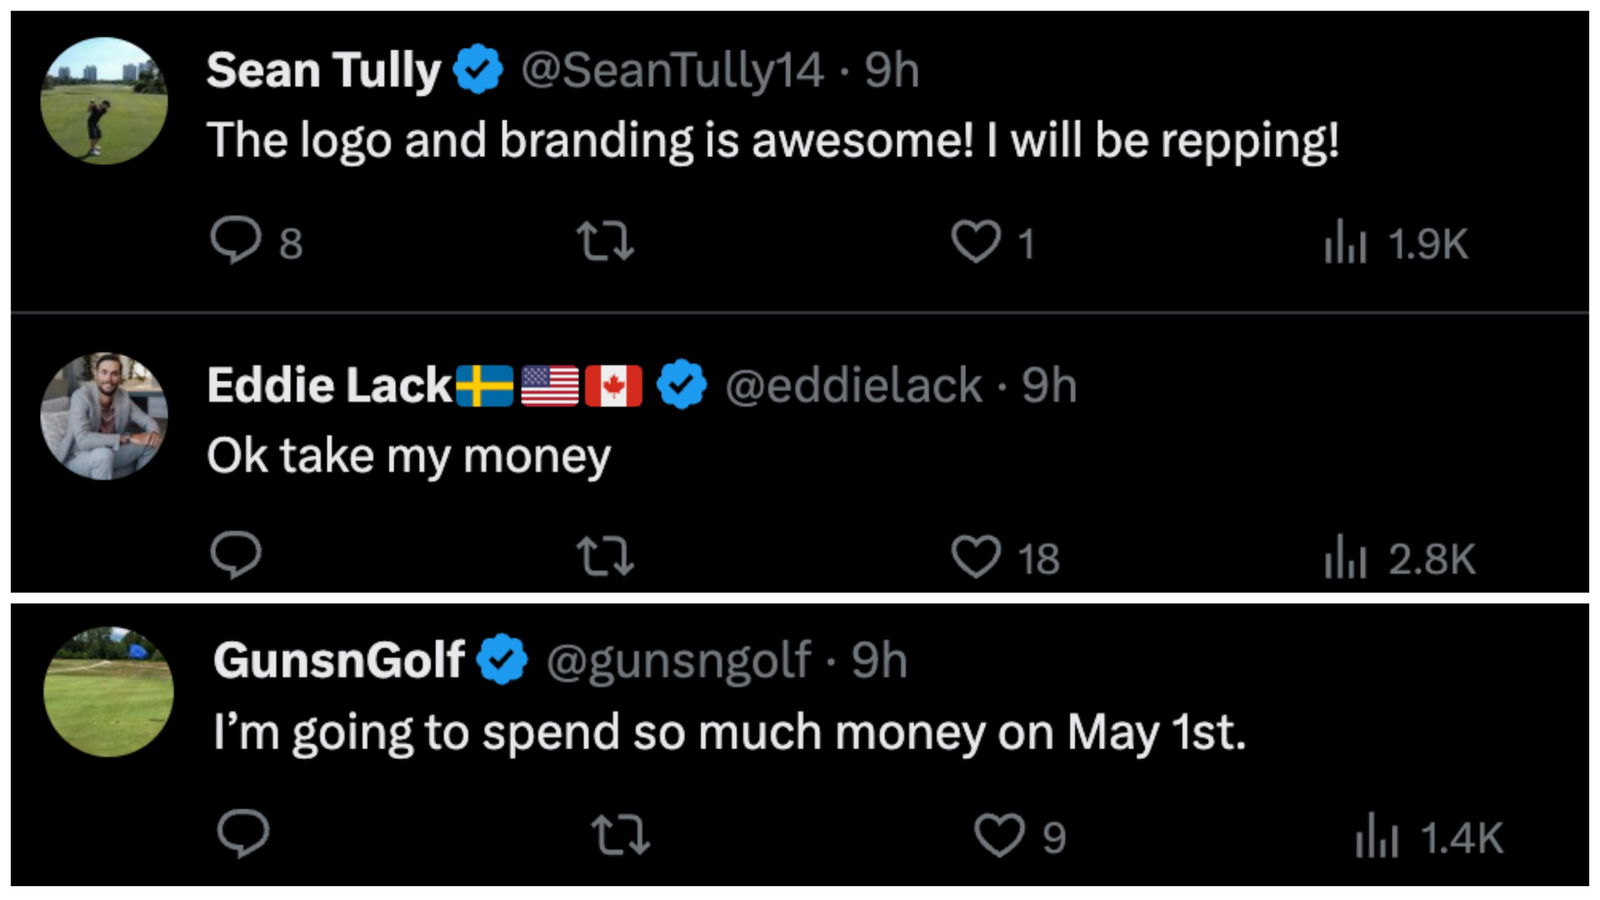Like Eddie Lack's 'take my money' tweet
The width and height of the screenshot is (1600, 900).
[975, 557]
